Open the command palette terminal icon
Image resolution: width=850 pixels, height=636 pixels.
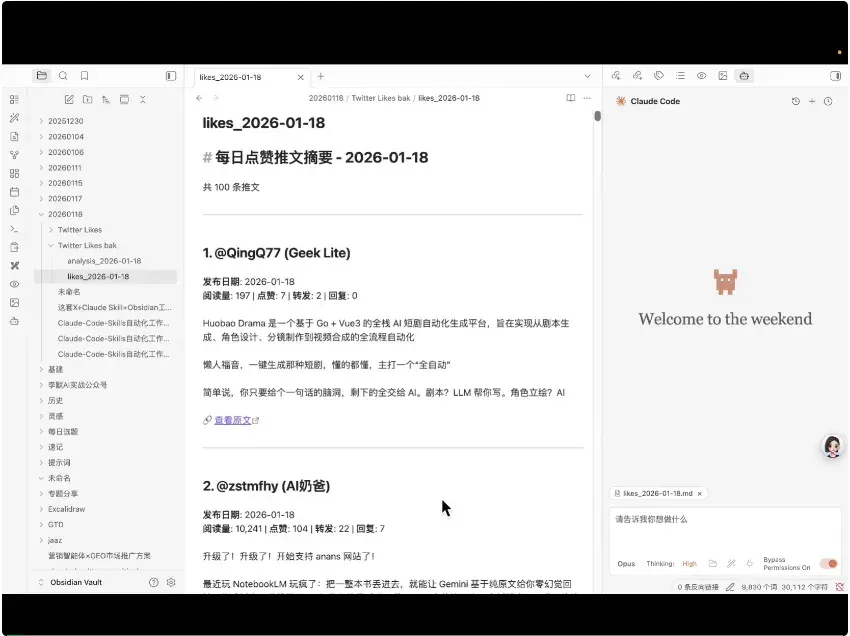click(x=15, y=229)
